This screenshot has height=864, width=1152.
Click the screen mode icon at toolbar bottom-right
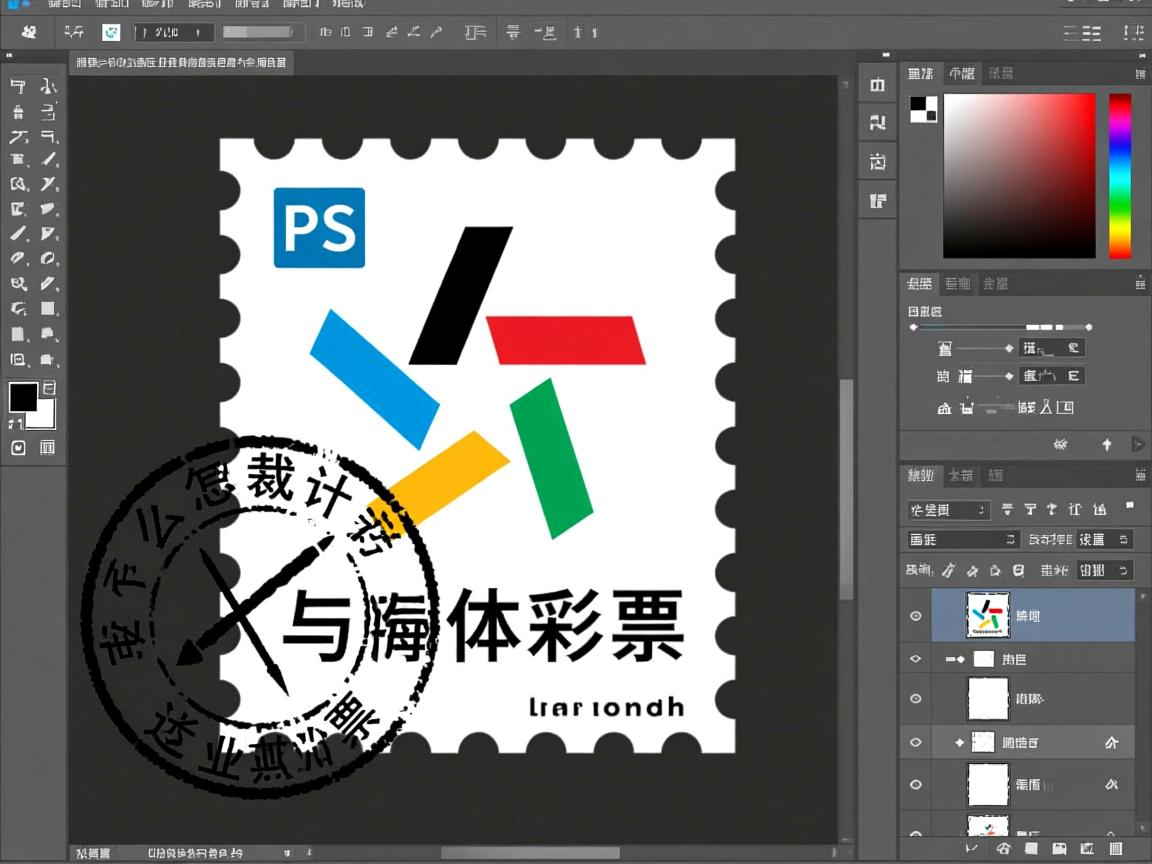pyautogui.click(x=47, y=448)
